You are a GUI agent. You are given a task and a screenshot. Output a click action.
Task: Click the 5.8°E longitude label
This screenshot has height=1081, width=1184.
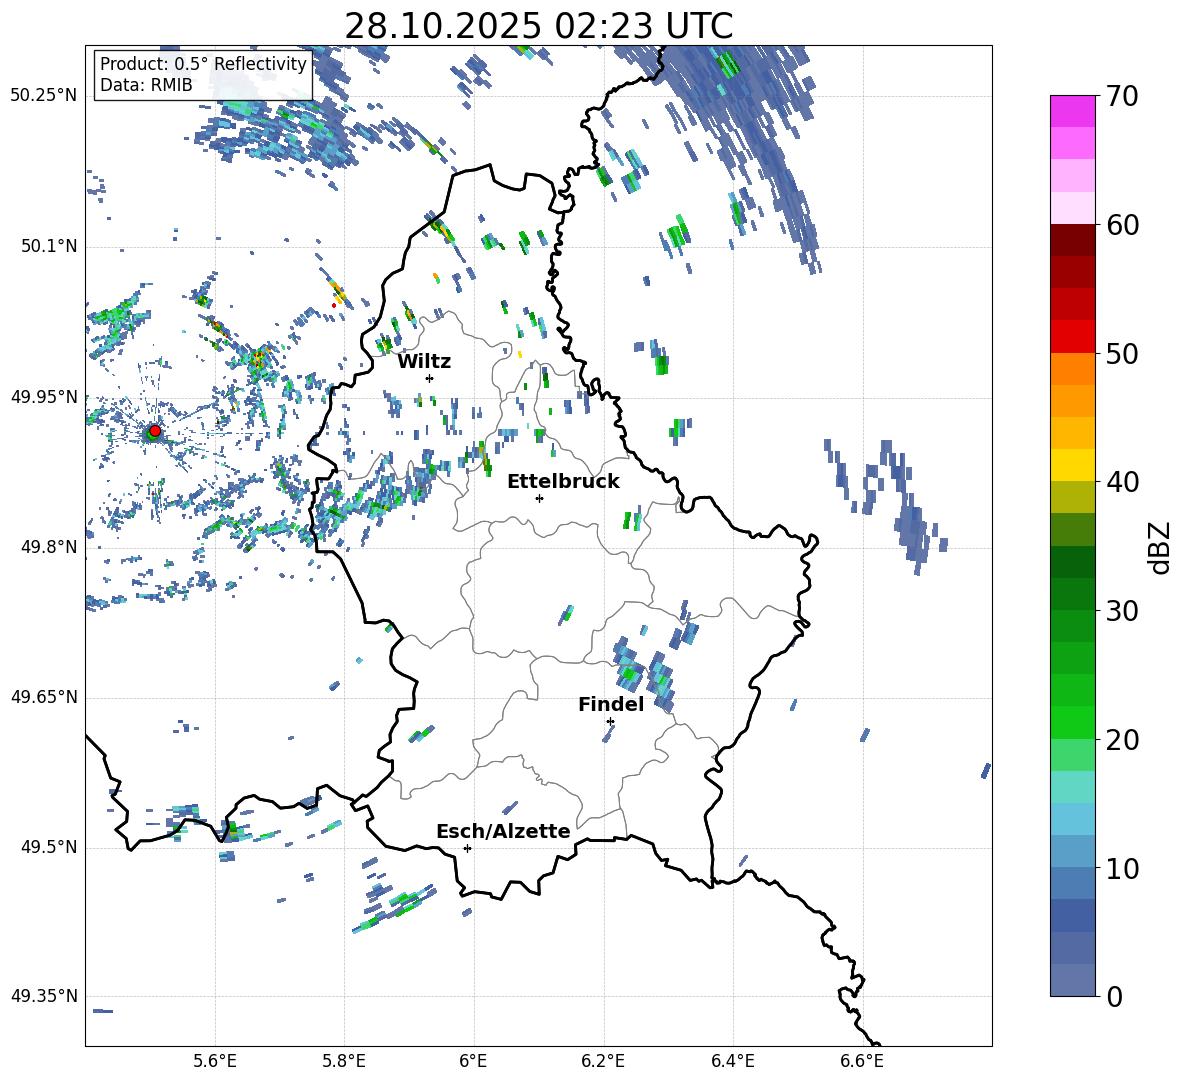click(344, 1061)
